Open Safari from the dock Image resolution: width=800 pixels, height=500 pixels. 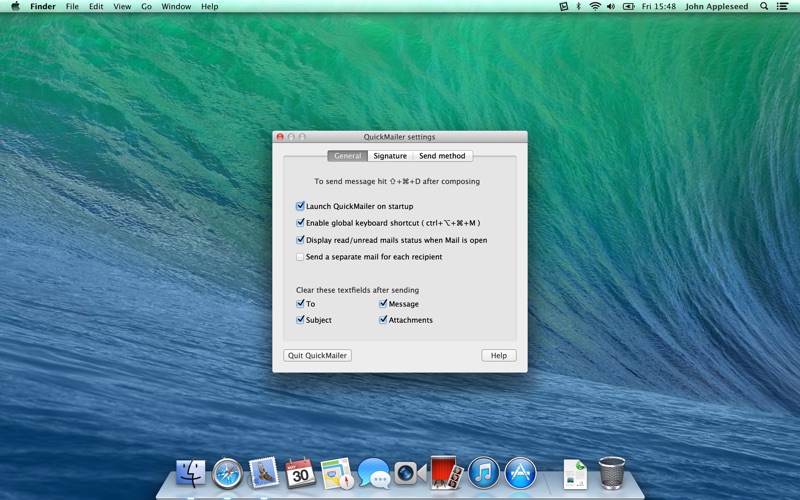227,472
